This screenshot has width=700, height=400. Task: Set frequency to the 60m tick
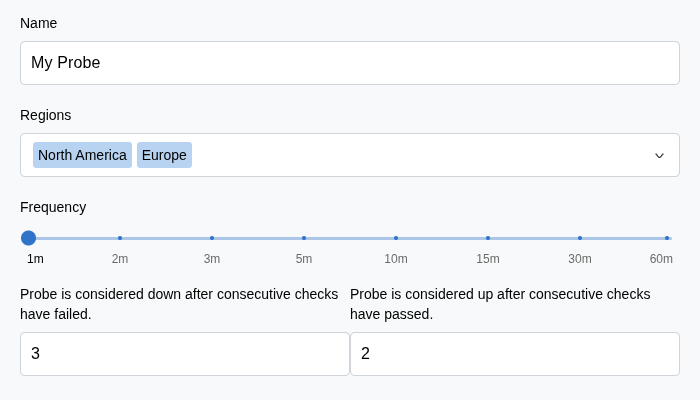point(667,238)
